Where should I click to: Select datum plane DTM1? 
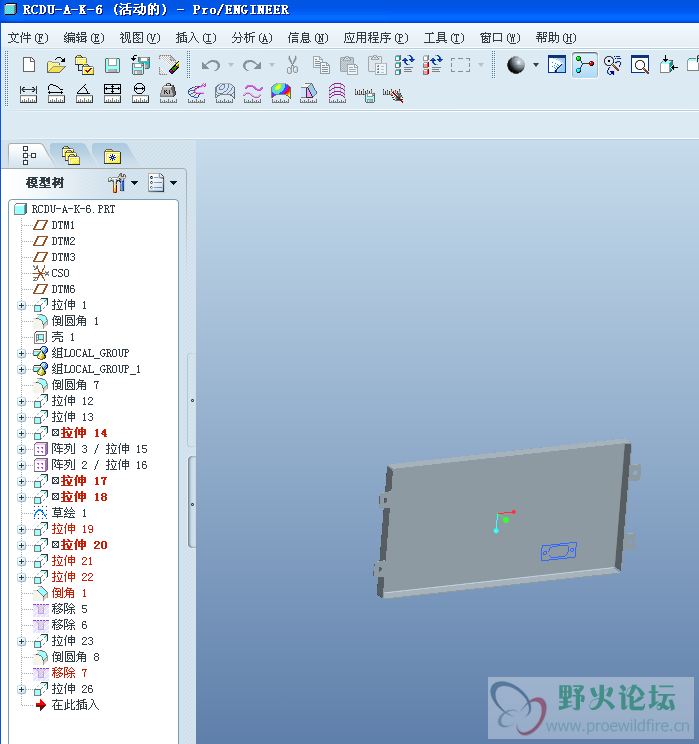(x=54, y=225)
